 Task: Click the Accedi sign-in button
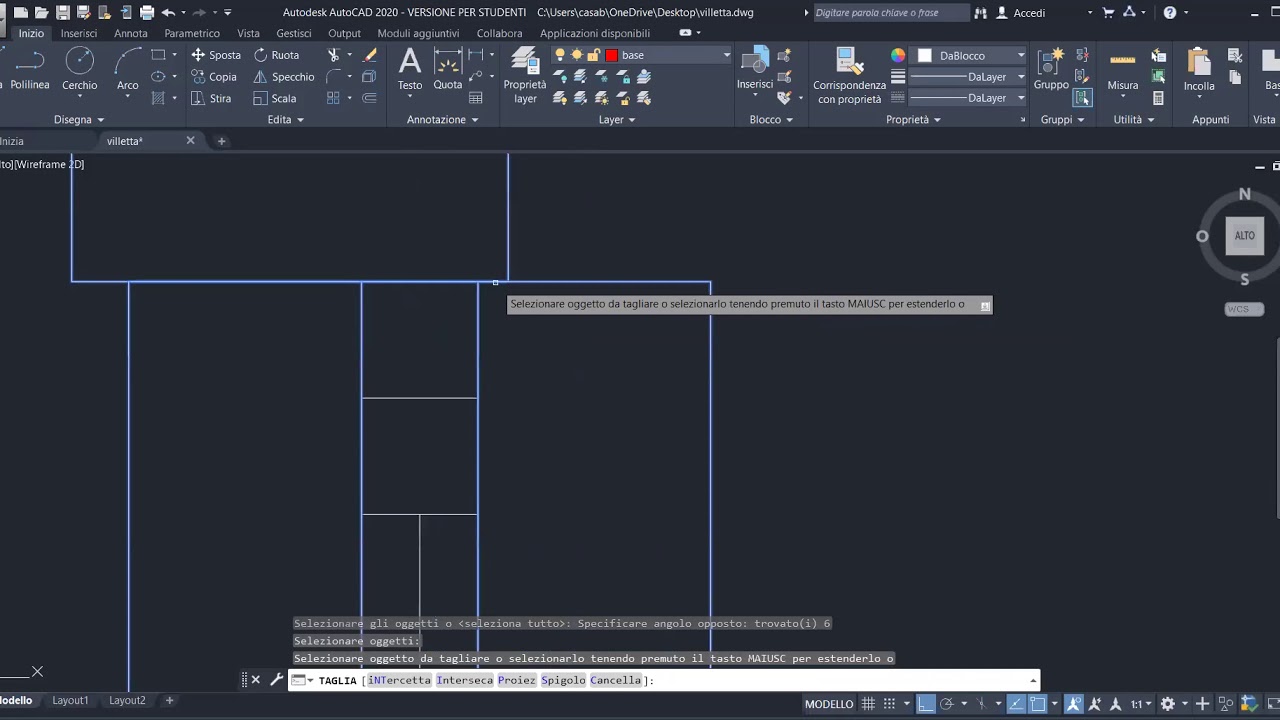[1021, 13]
